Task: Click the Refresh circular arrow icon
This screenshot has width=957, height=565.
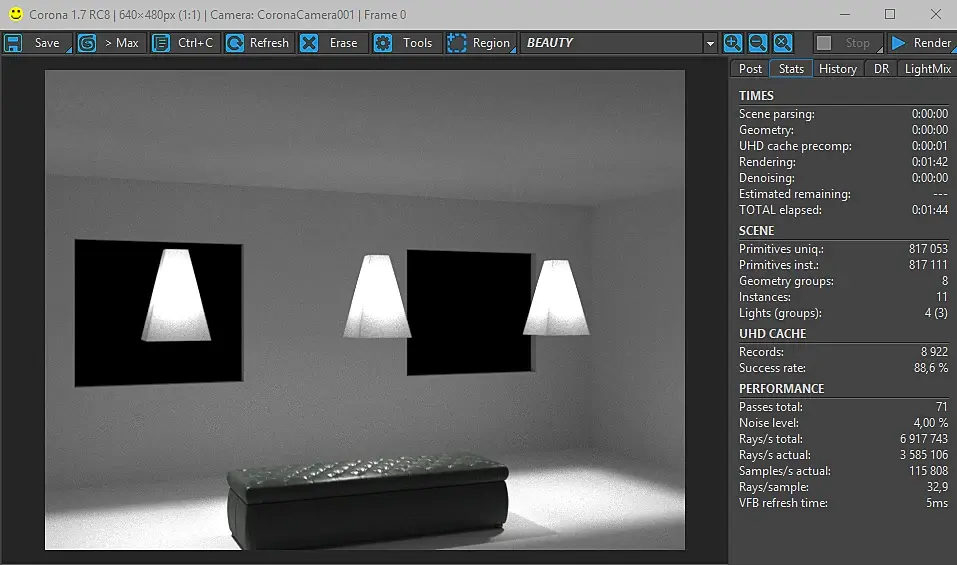Action: [x=235, y=43]
